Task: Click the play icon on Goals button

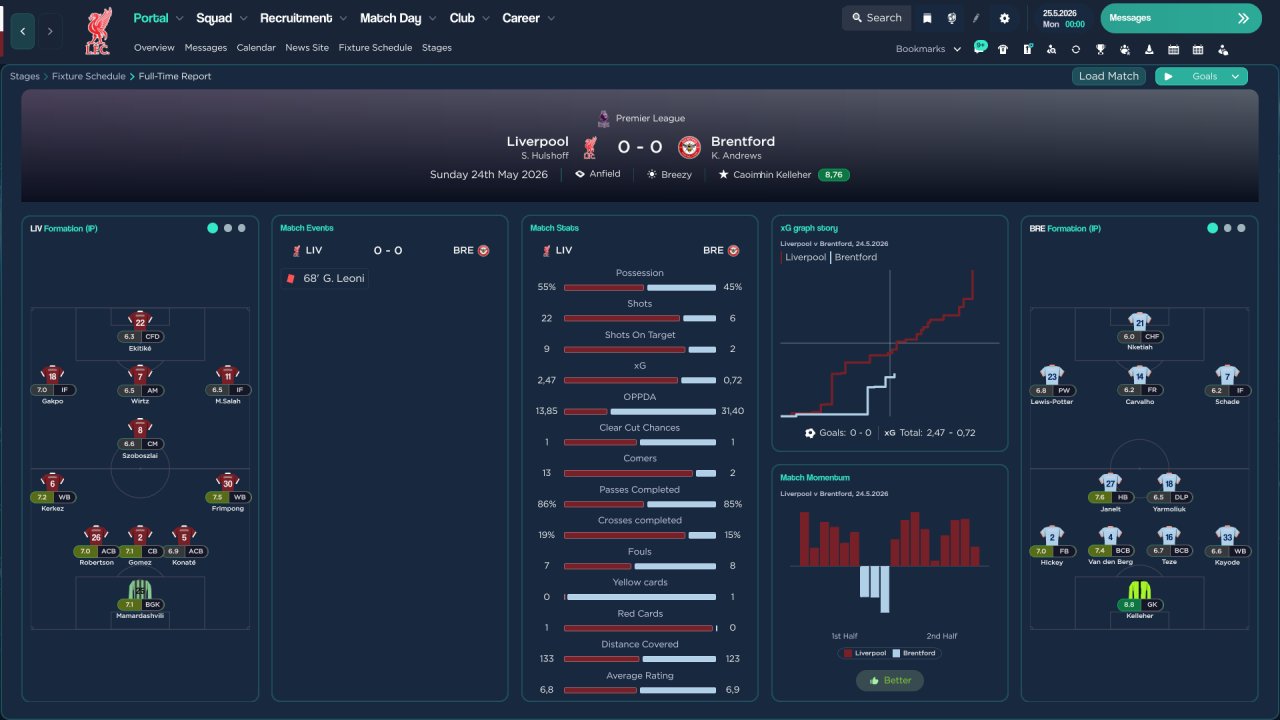Action: pyautogui.click(x=1168, y=76)
